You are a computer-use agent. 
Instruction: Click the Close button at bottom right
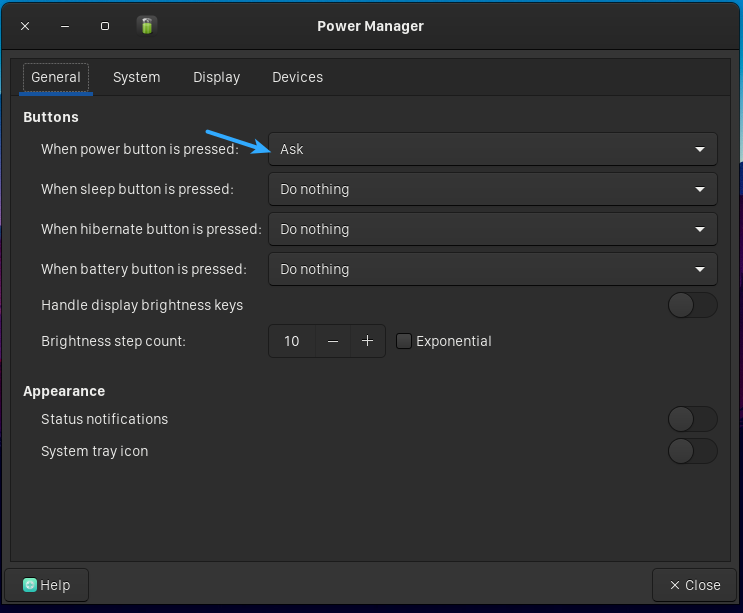point(694,585)
